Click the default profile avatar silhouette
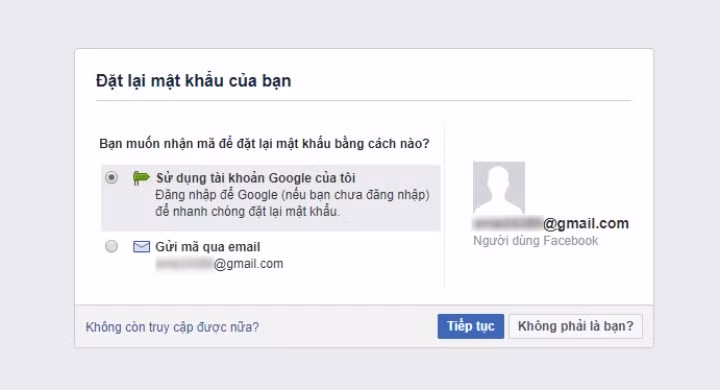This screenshot has height=390, width=720. pyautogui.click(x=499, y=187)
